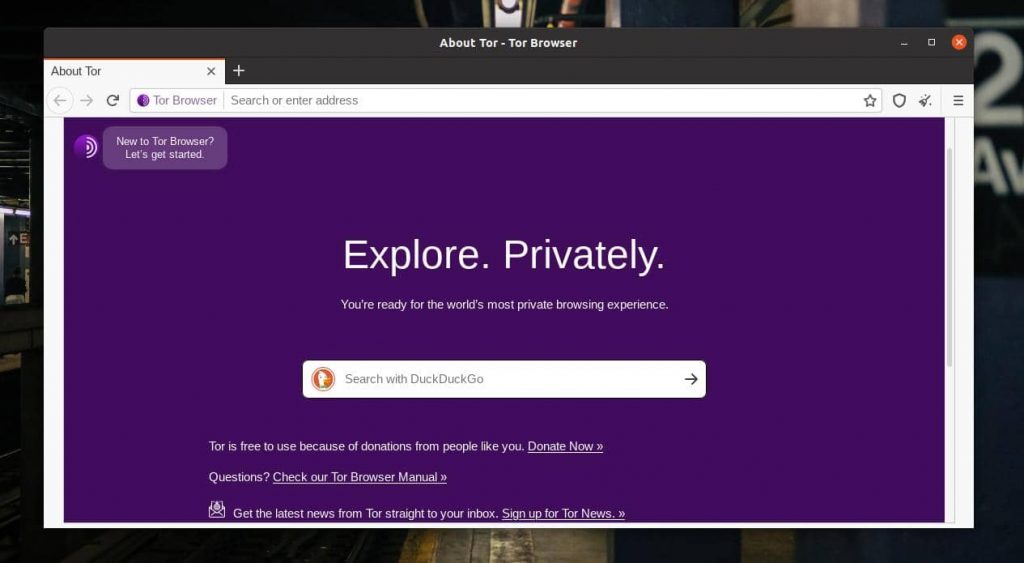
Task: Click the 'Explore. Privately.' heading
Action: 504,255
